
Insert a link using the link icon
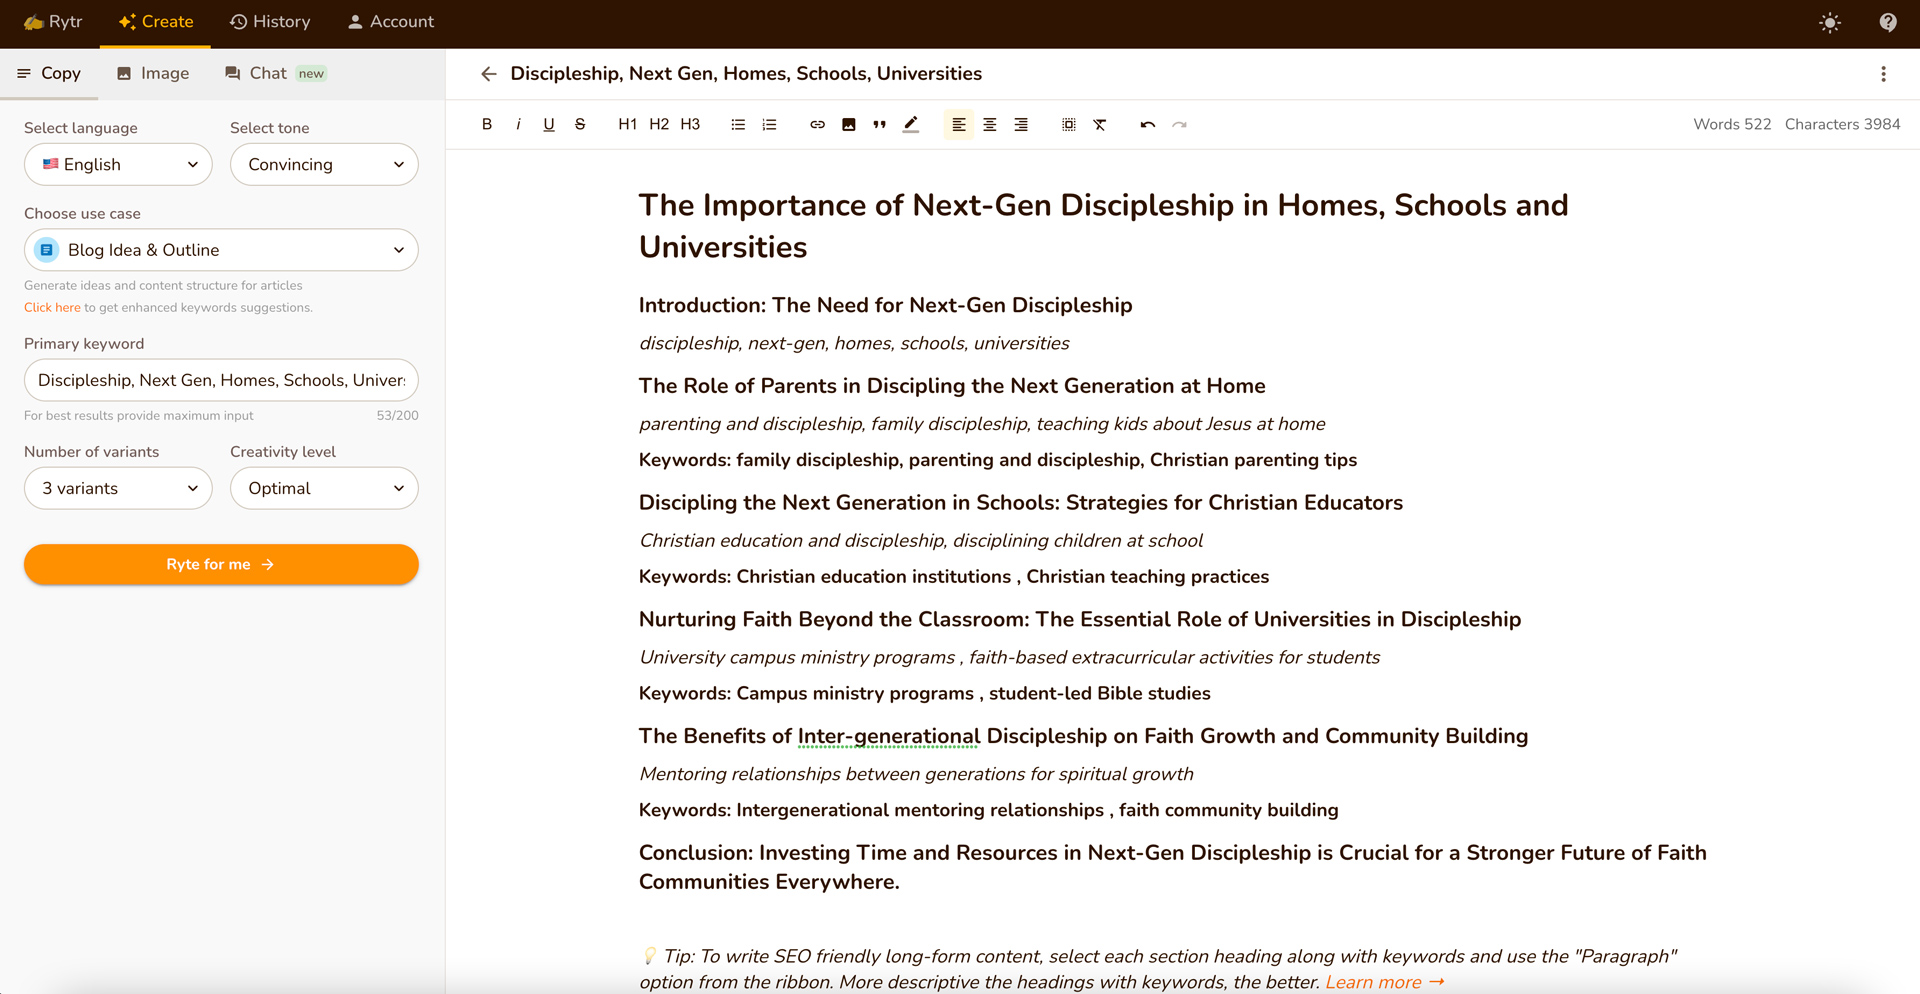point(817,124)
